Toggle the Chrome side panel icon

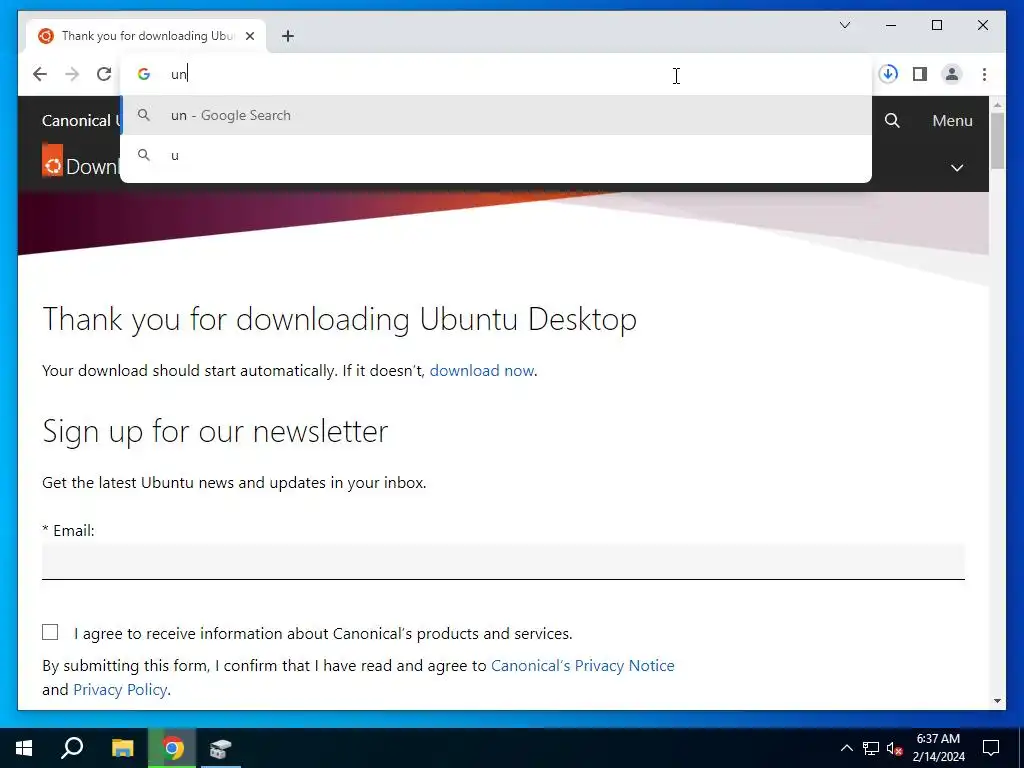[920, 74]
